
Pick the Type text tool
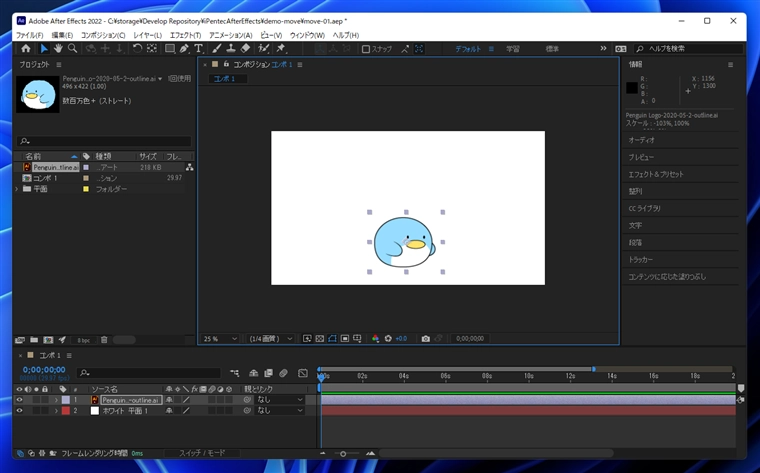(x=198, y=48)
